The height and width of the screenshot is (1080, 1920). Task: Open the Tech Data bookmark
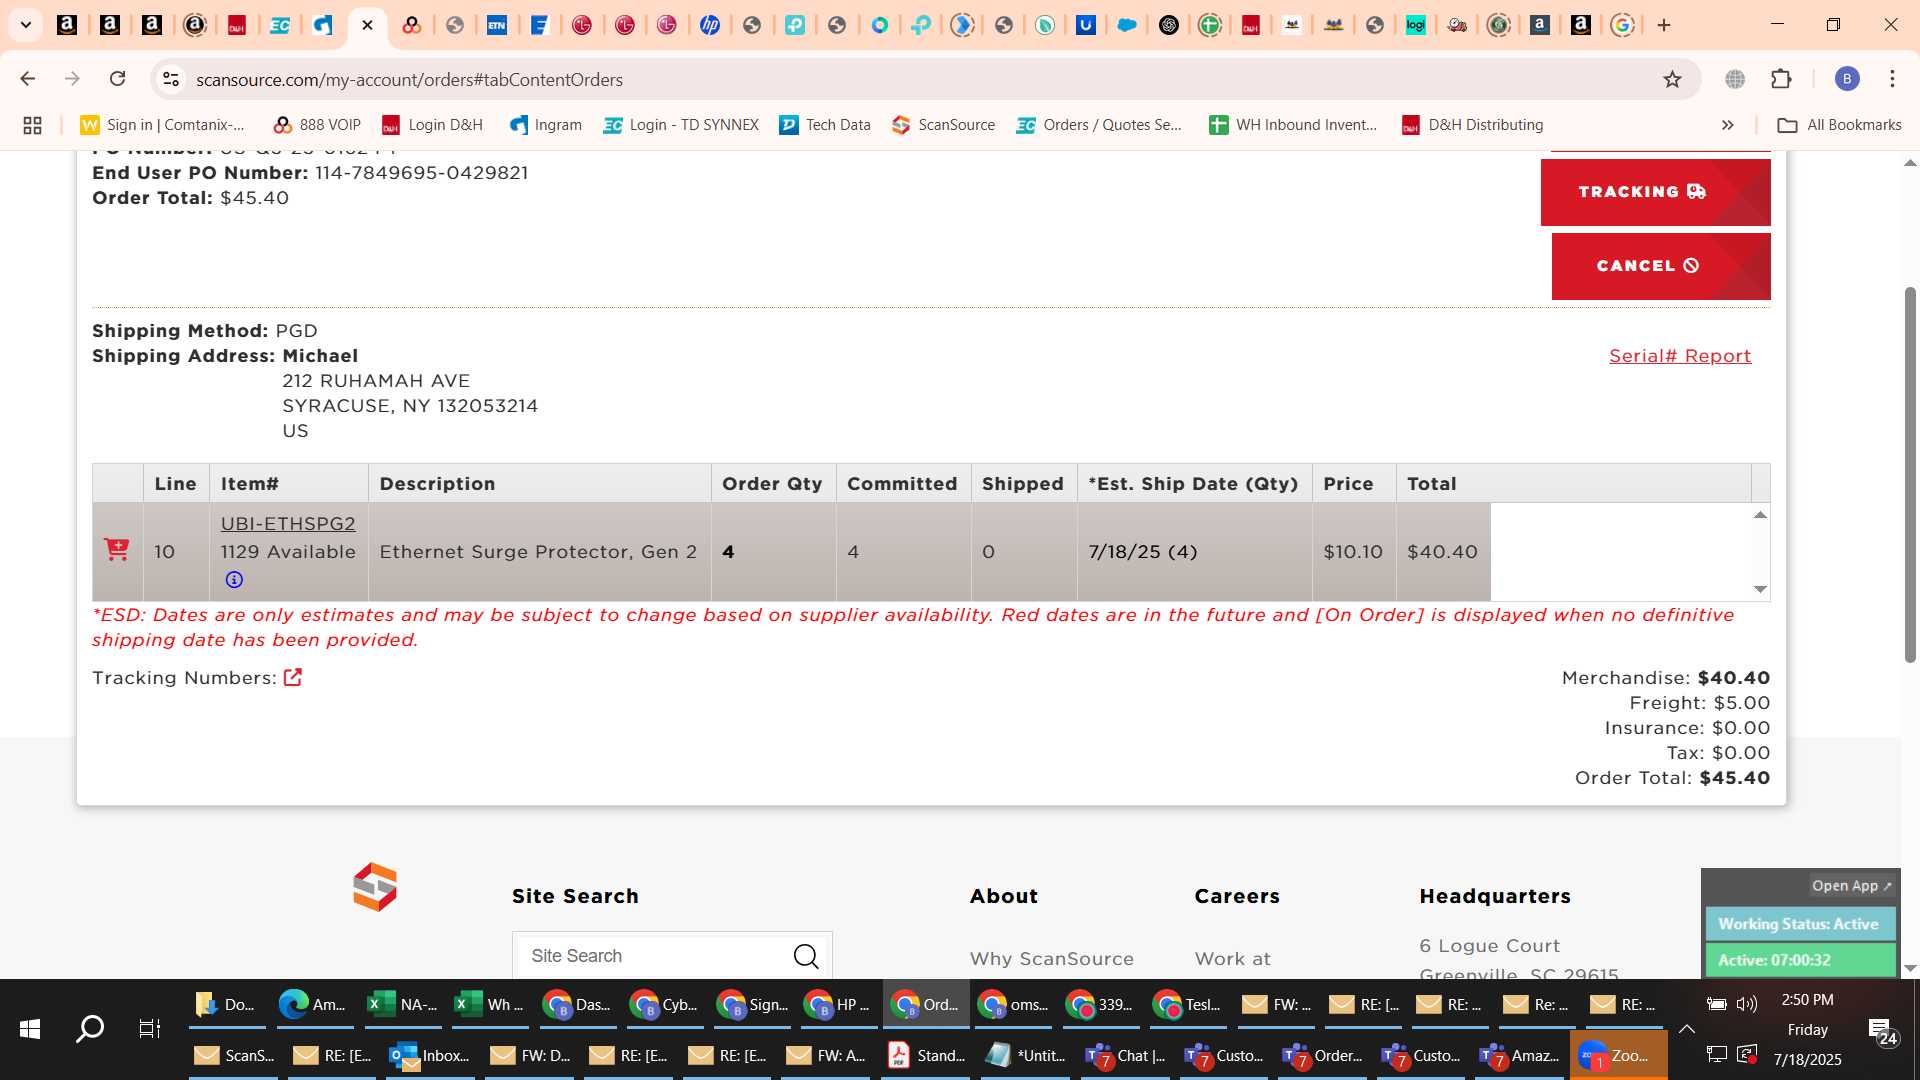825,125
